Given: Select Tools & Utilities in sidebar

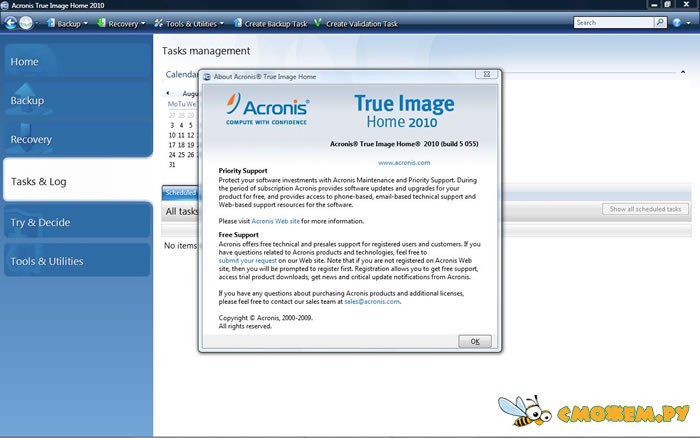Looking at the screenshot, I should point(77,260).
